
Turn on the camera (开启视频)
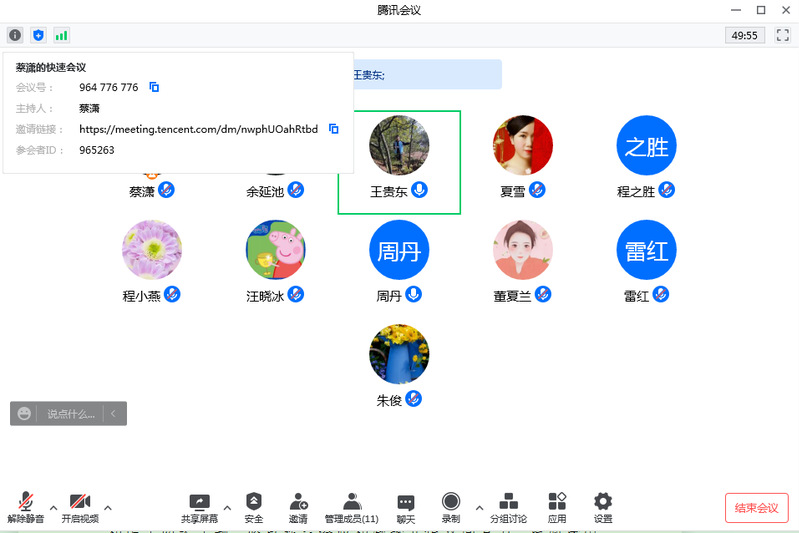click(80, 507)
